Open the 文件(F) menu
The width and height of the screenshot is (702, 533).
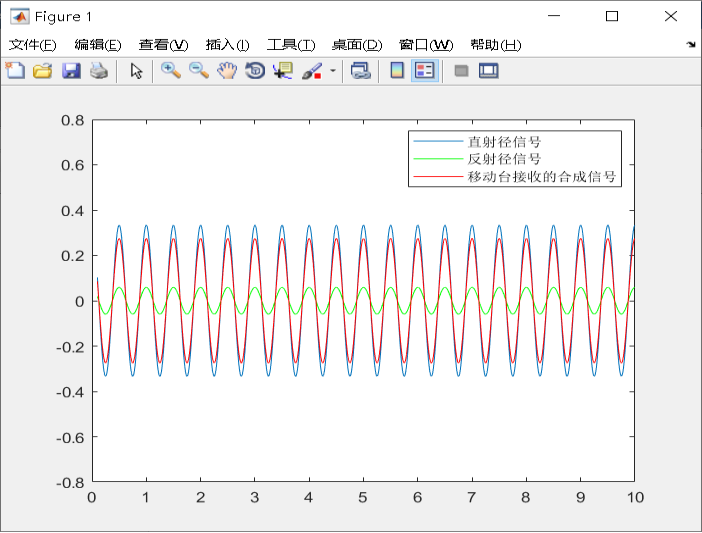click(x=33, y=45)
